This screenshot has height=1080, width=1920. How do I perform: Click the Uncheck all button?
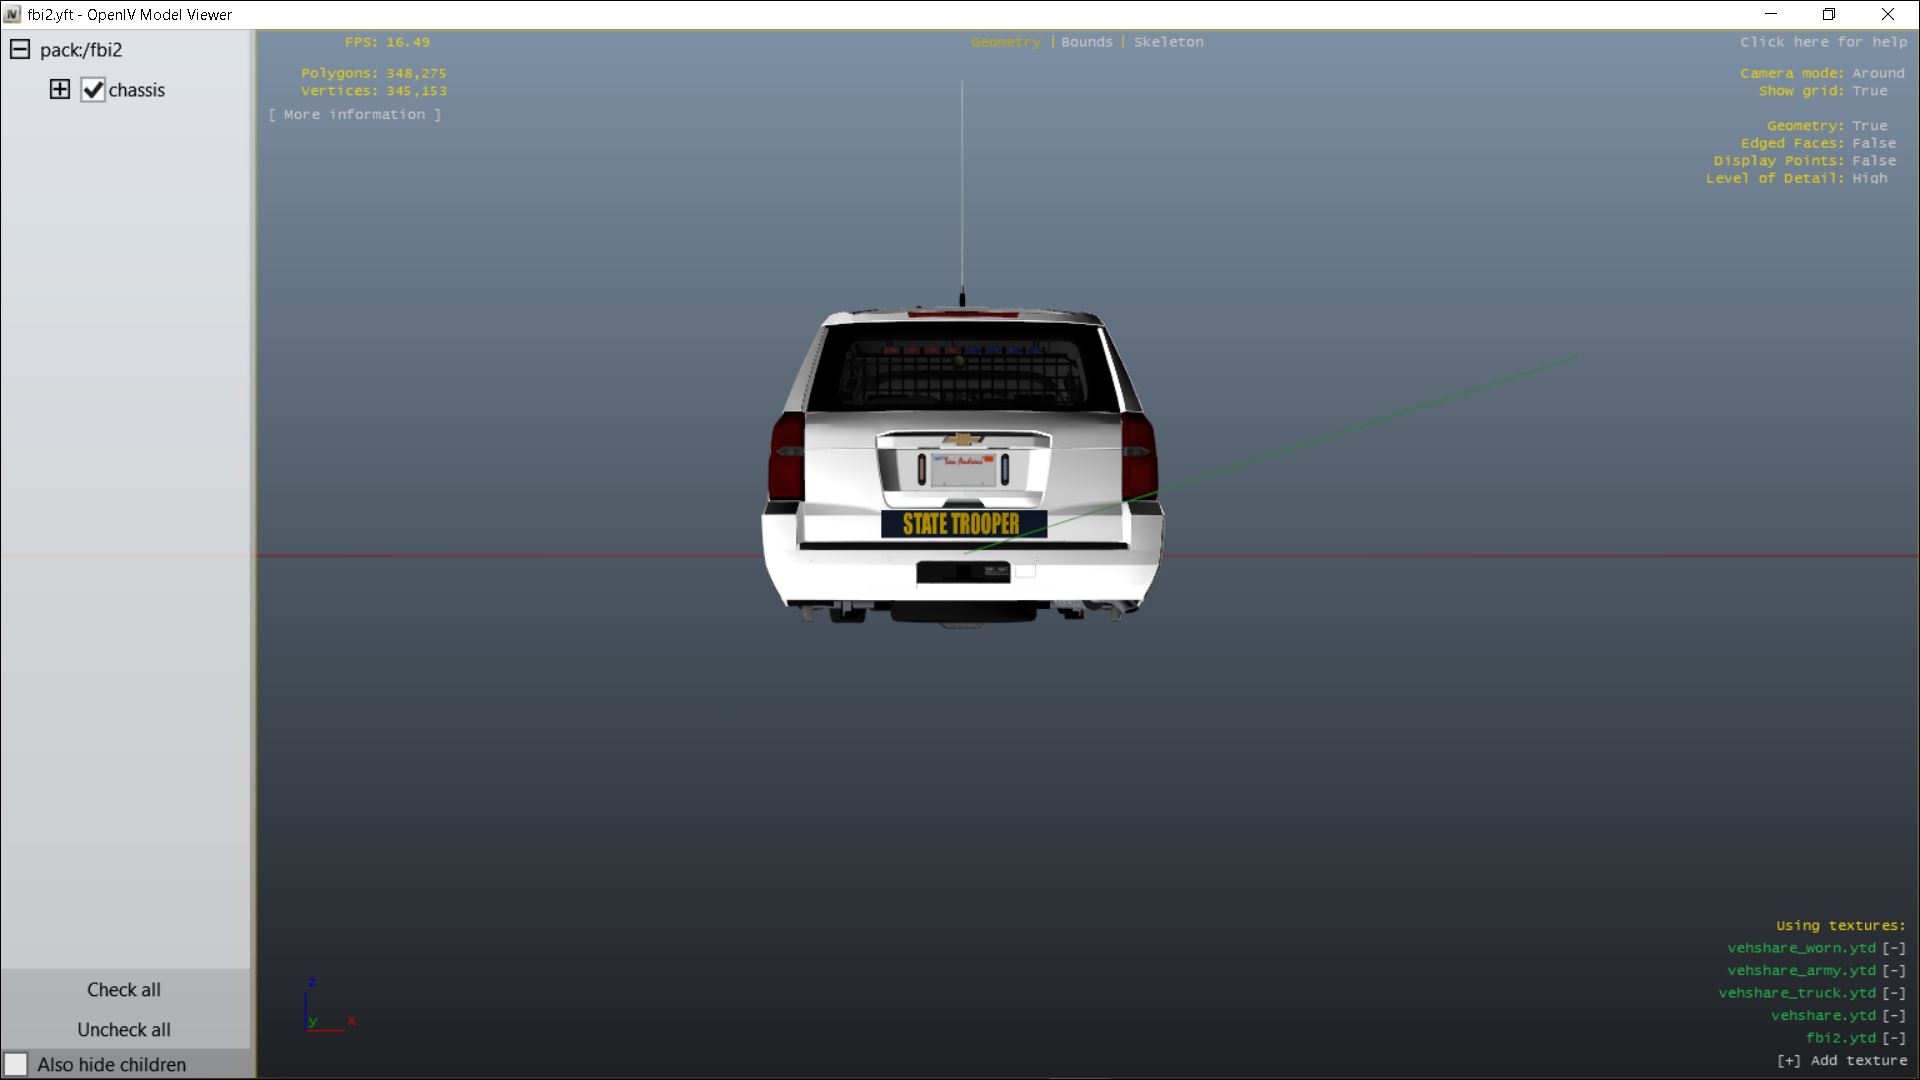tap(123, 1029)
